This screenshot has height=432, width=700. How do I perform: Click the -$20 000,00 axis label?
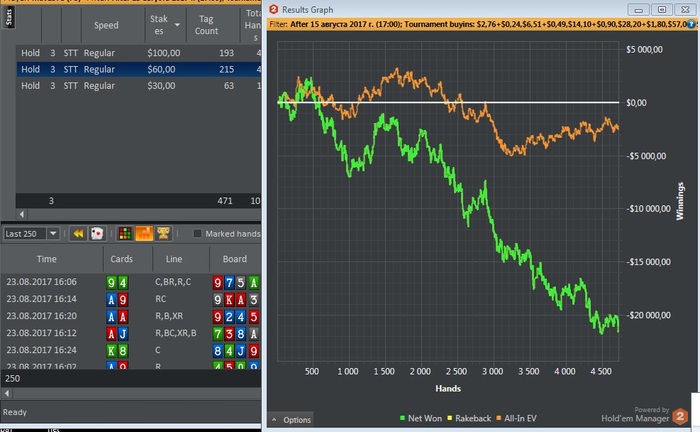(648, 315)
